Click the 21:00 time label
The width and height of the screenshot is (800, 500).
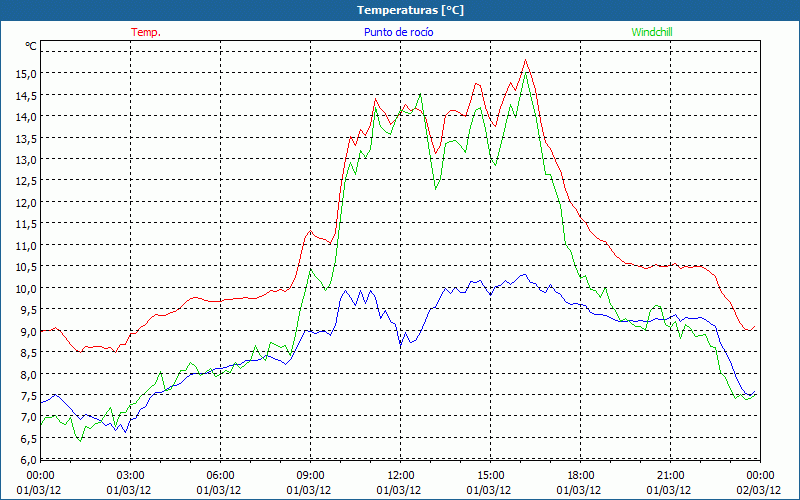coord(670,476)
